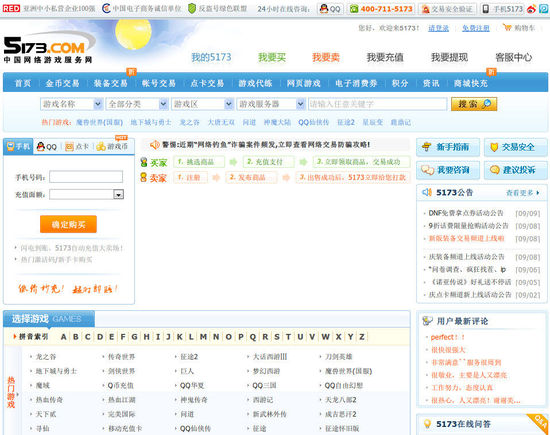Viewport: 550px width, 435px height.
Task: Click the 免费注册 register link
Action: pyautogui.click(x=476, y=28)
